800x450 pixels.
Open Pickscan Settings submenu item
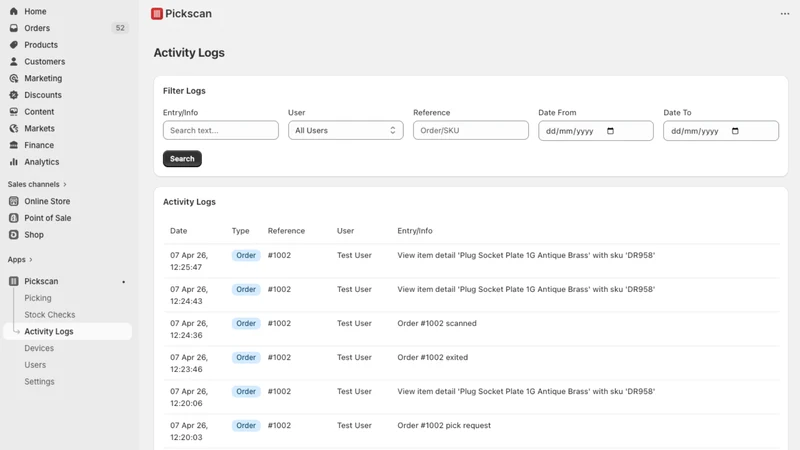pyautogui.click(x=39, y=382)
